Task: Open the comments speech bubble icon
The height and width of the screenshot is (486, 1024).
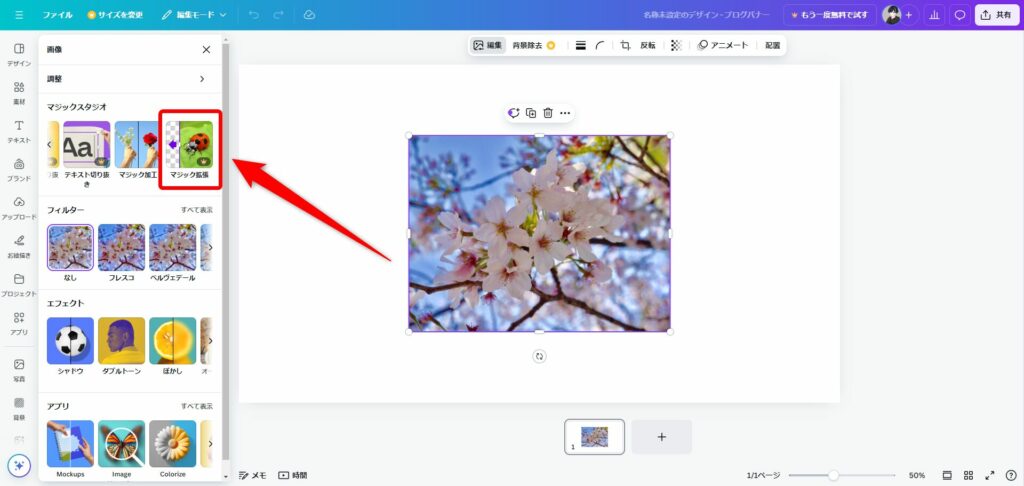Action: coord(959,14)
